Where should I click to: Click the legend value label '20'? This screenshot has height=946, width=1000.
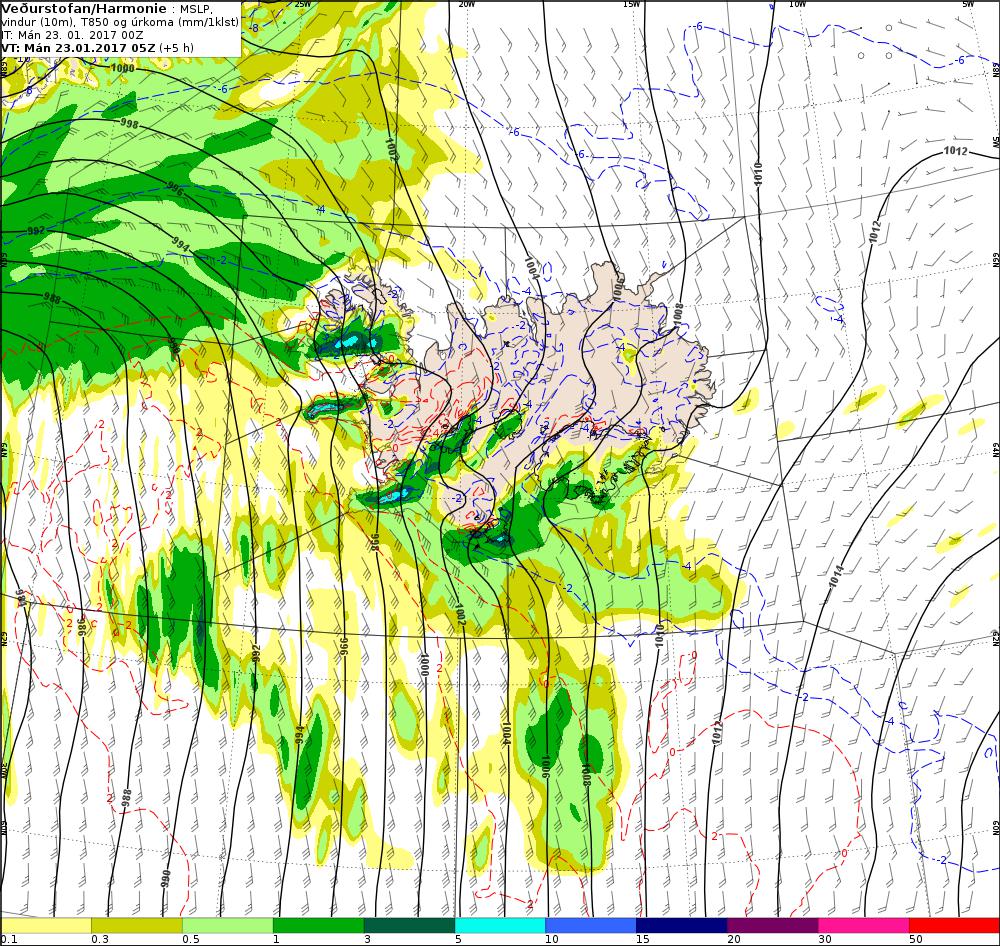click(x=734, y=939)
